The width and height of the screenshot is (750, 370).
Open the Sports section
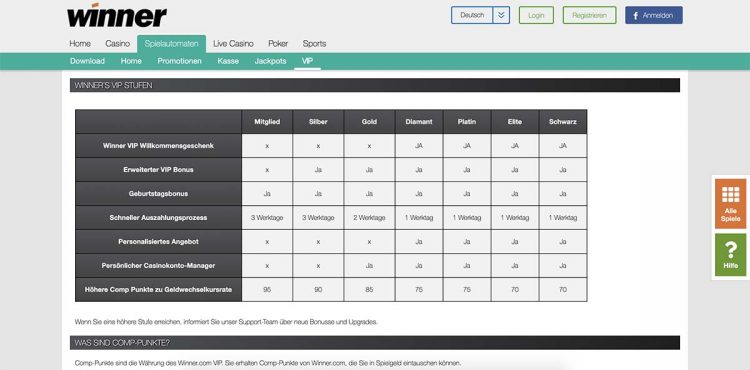pos(314,44)
